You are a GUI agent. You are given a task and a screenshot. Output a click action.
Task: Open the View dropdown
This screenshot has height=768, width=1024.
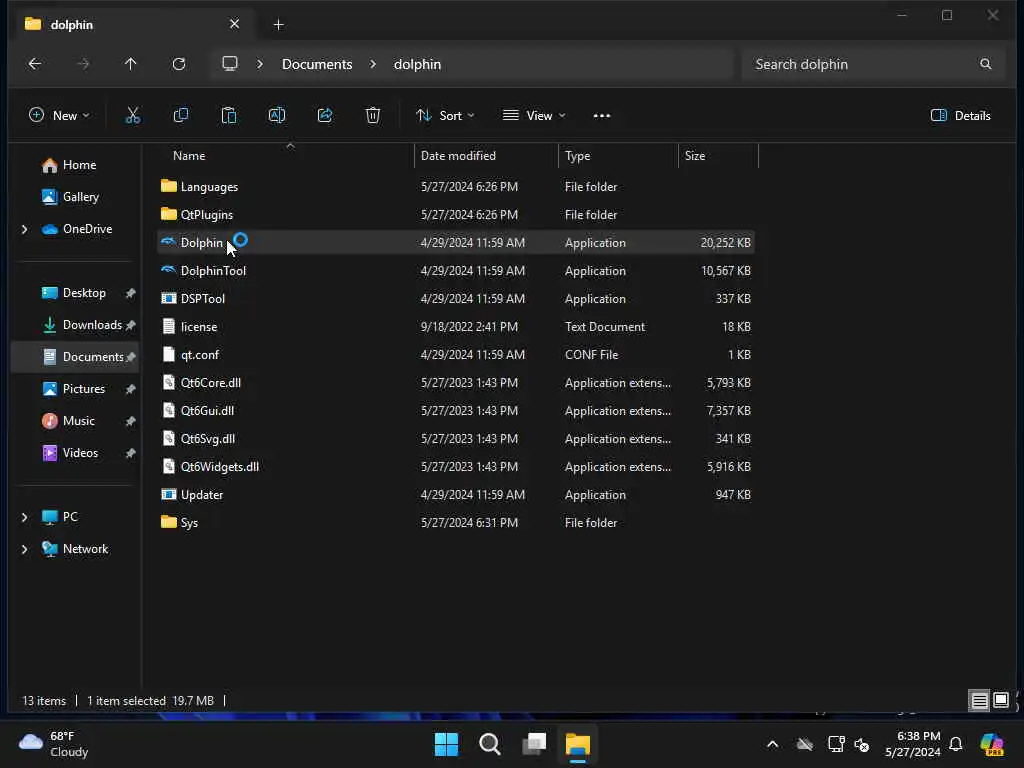click(x=534, y=116)
